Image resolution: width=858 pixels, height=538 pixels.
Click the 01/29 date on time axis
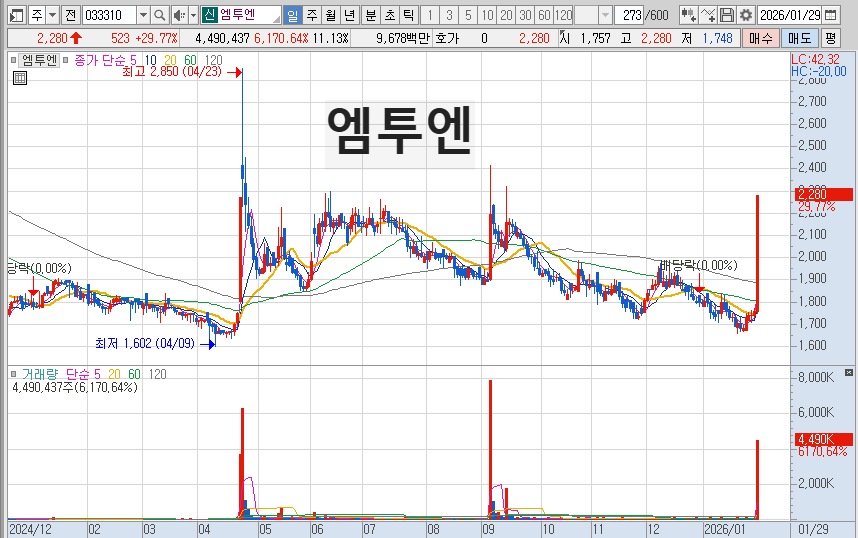[814, 529]
